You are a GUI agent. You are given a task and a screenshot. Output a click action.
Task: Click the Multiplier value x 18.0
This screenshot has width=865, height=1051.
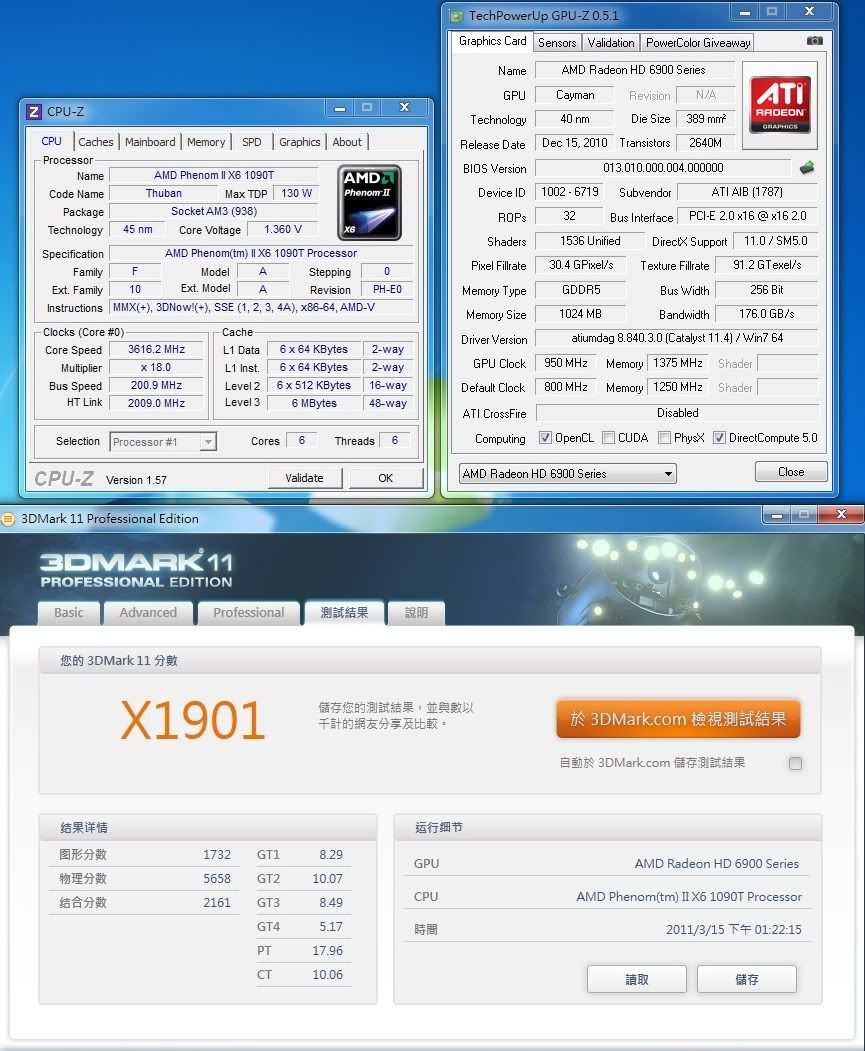[156, 367]
